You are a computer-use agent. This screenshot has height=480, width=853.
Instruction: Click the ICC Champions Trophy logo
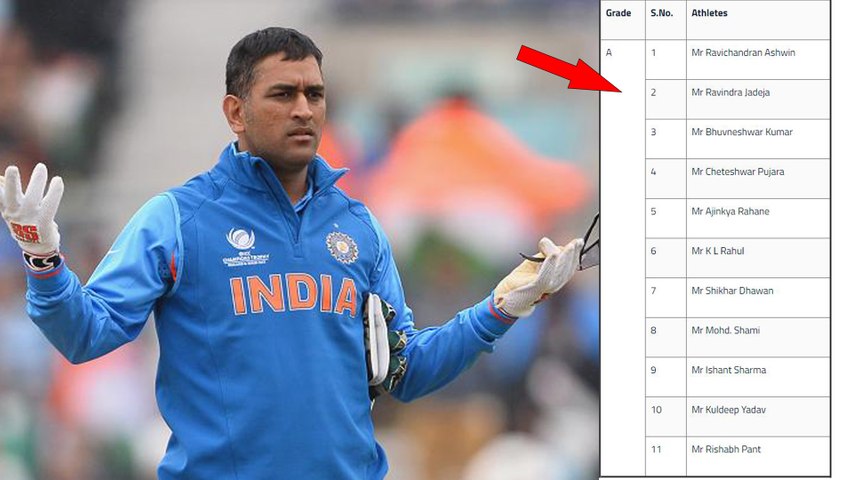[245, 247]
